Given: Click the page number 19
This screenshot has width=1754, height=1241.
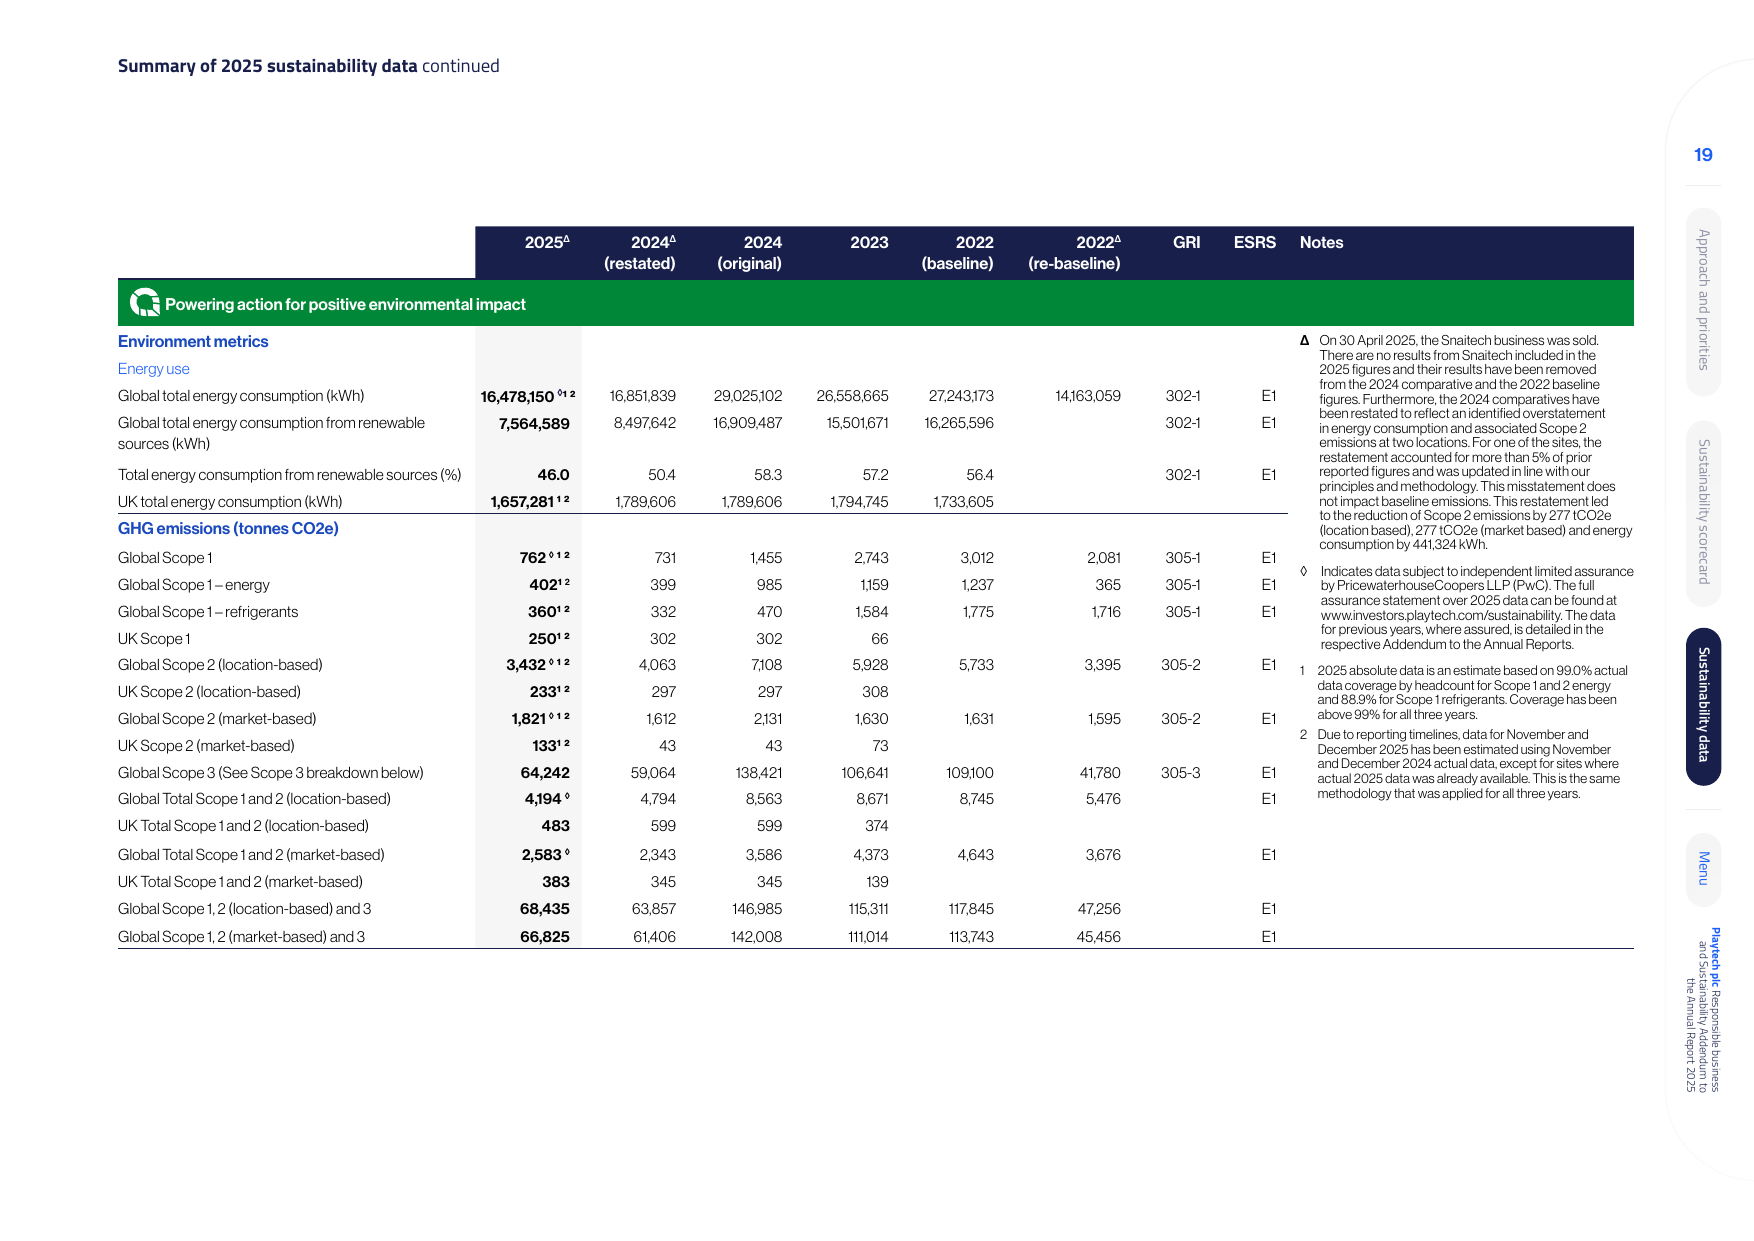Looking at the screenshot, I should pyautogui.click(x=1703, y=155).
